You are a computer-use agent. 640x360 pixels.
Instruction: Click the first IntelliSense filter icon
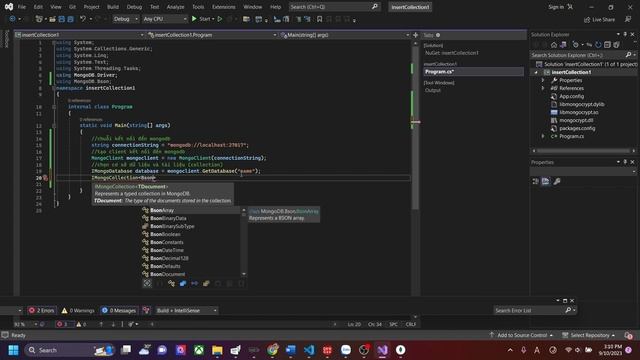(x=147, y=283)
